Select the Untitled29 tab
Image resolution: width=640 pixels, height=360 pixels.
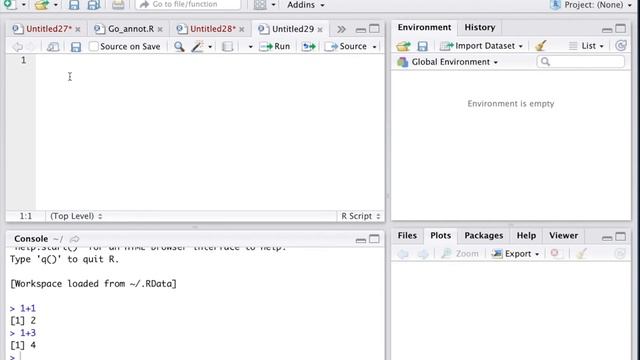pyautogui.click(x=293, y=29)
